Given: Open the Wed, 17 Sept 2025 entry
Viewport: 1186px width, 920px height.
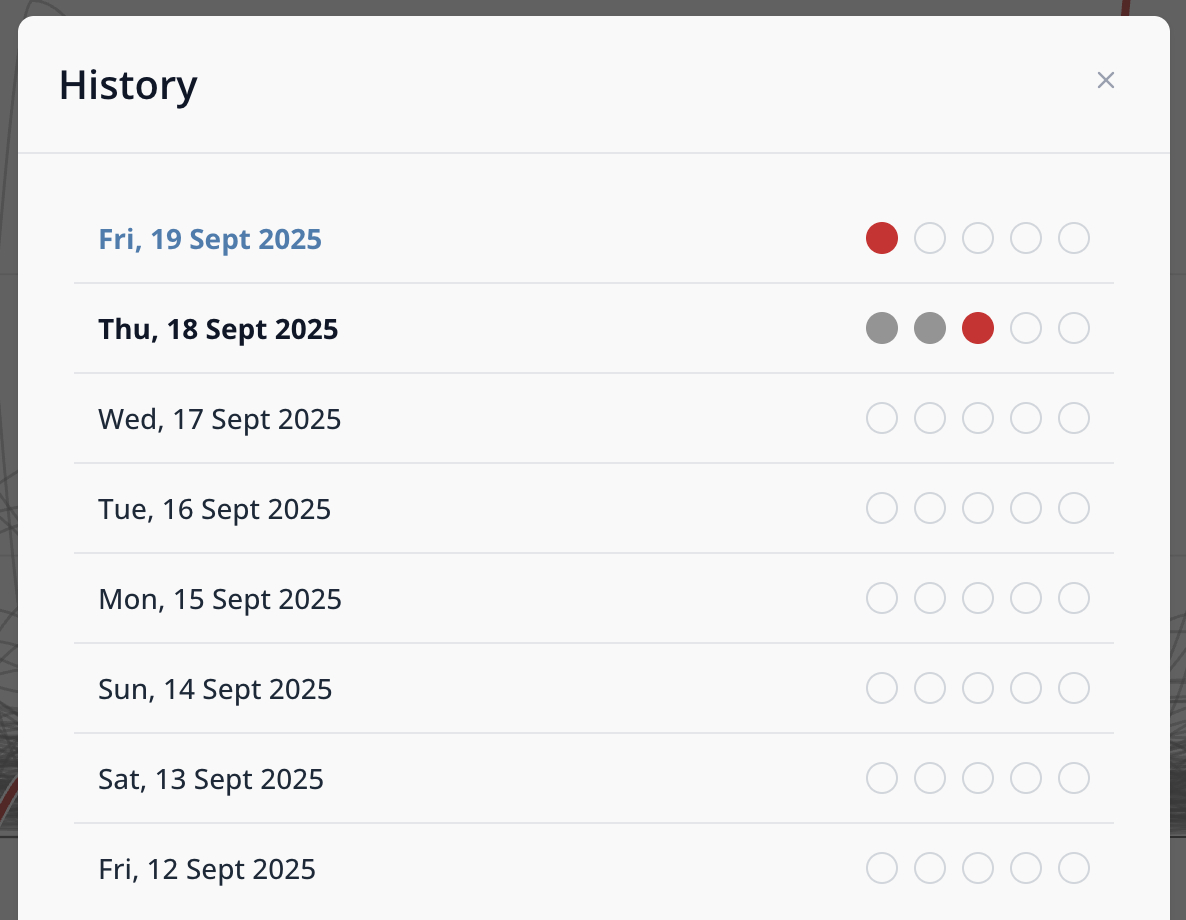Looking at the screenshot, I should [x=220, y=420].
